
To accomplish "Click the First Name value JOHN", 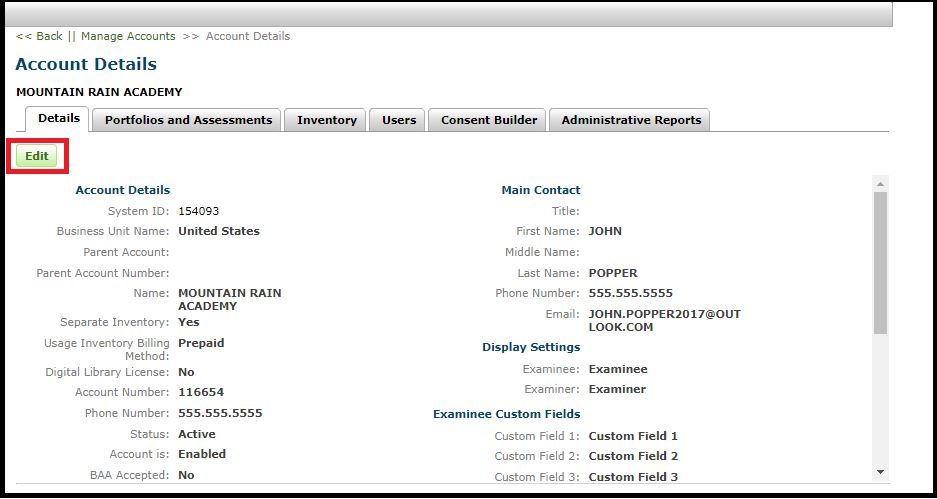I will [605, 231].
